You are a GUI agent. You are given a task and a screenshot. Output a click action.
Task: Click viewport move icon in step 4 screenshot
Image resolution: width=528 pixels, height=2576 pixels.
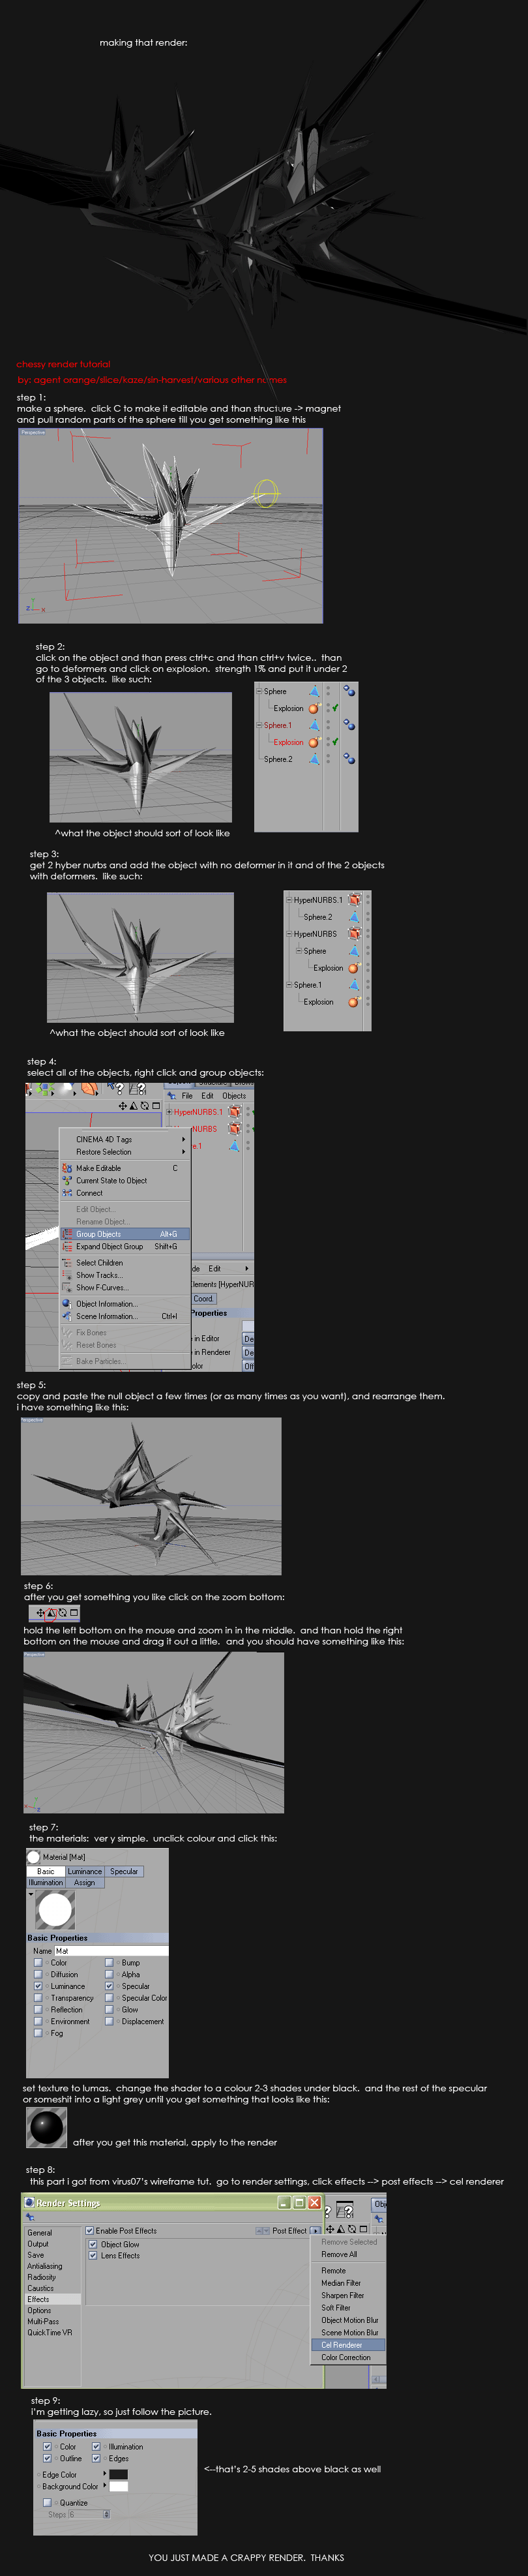[x=123, y=1106]
